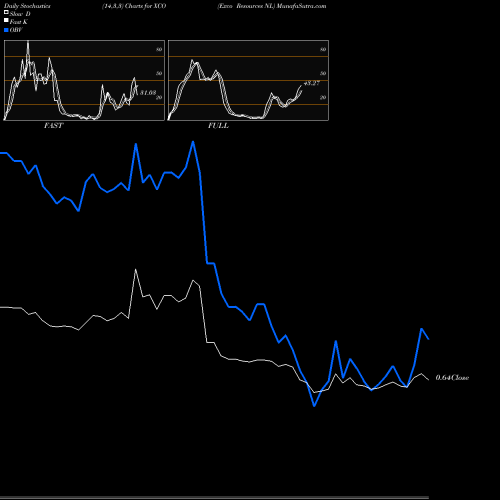Click the 'FULL' chart caption

(218, 126)
